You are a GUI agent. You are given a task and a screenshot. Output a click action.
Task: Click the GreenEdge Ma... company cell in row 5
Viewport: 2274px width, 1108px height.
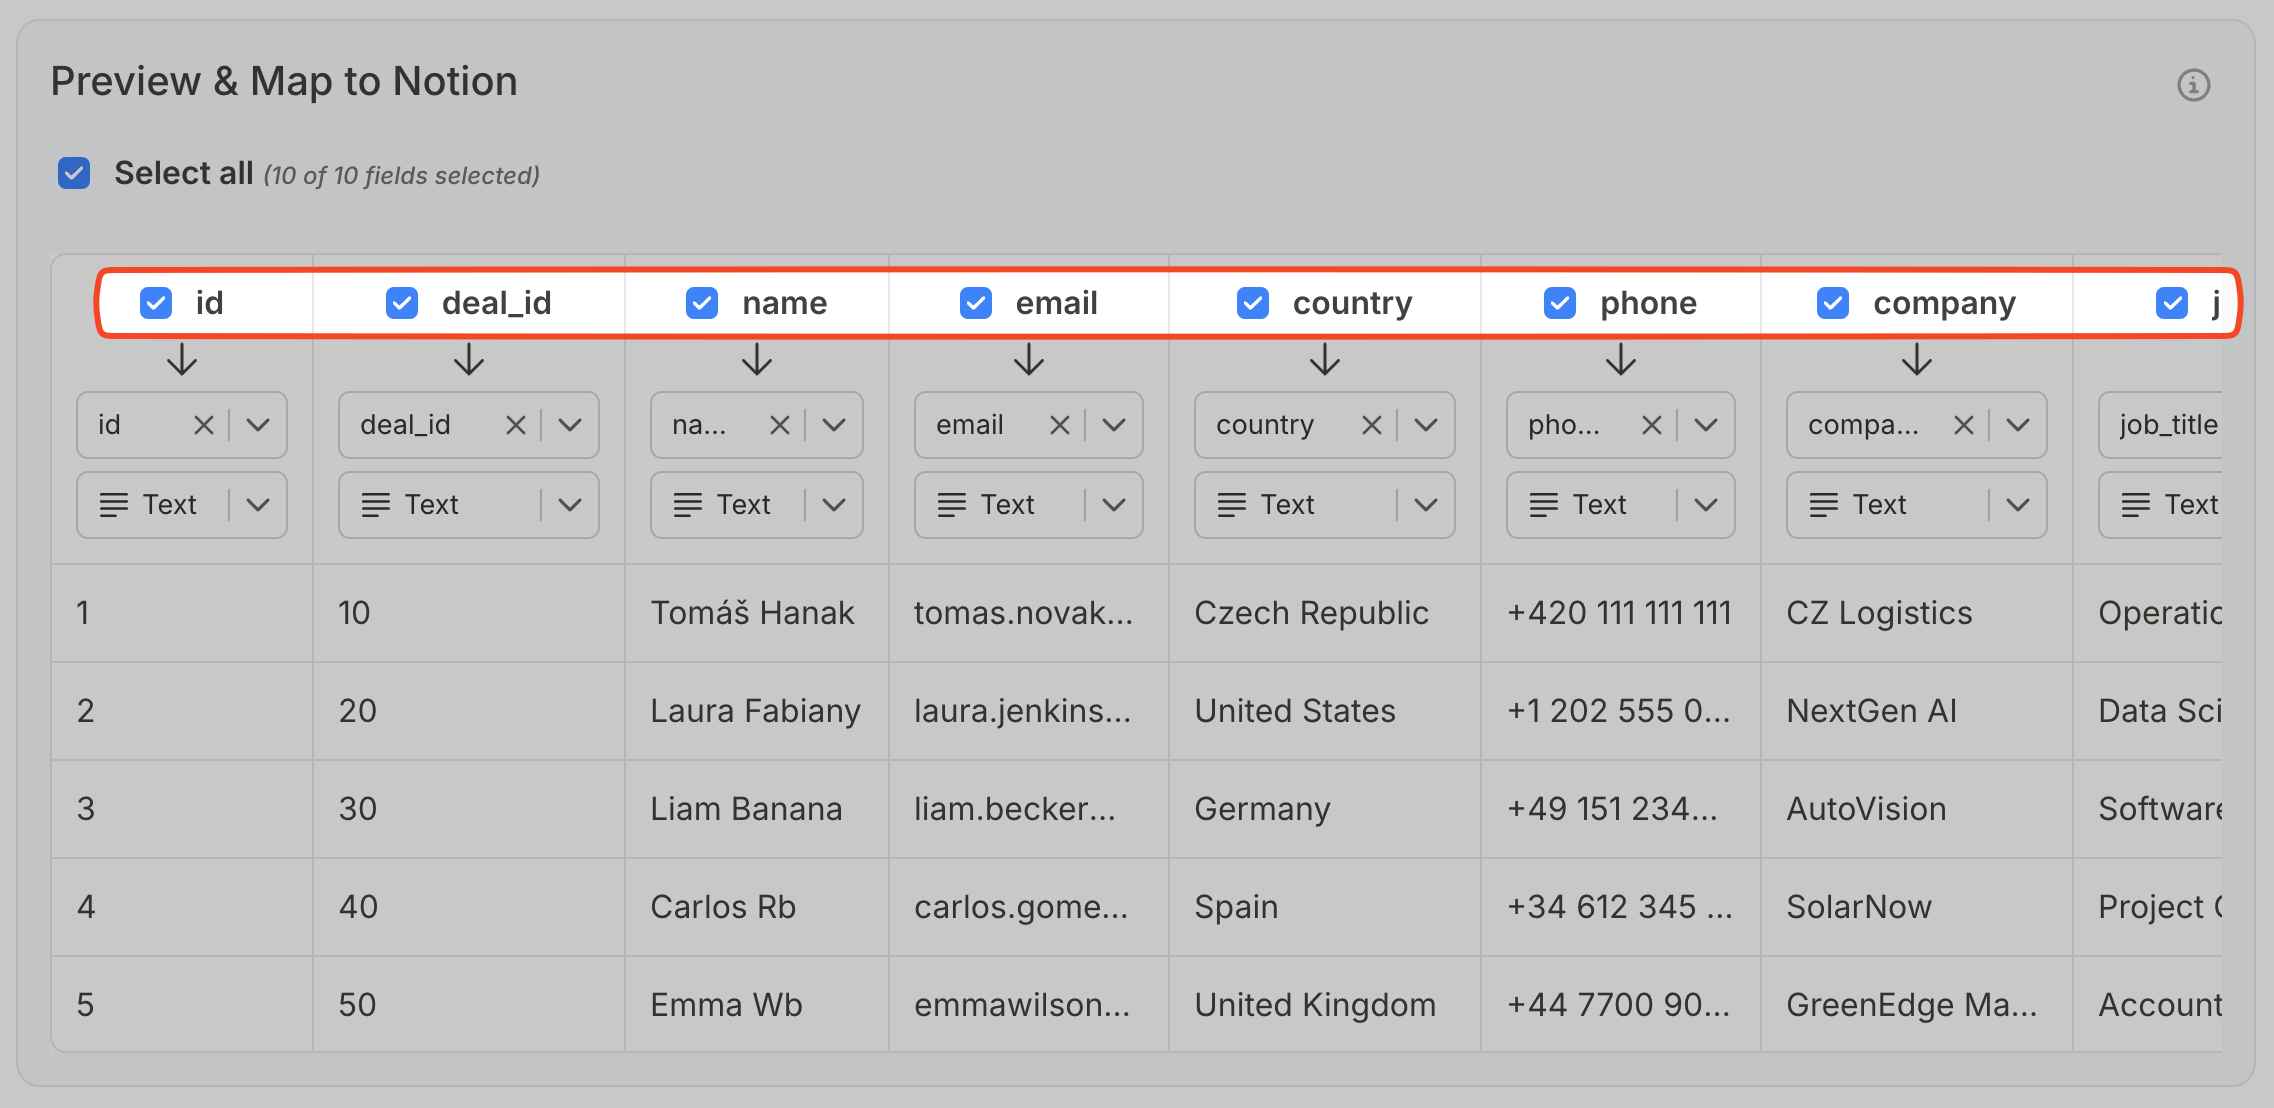(1912, 1004)
